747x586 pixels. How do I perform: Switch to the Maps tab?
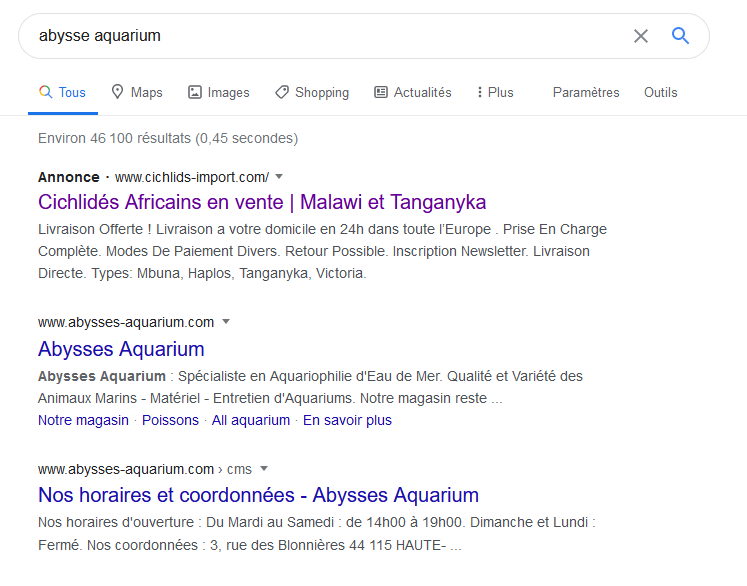[137, 92]
